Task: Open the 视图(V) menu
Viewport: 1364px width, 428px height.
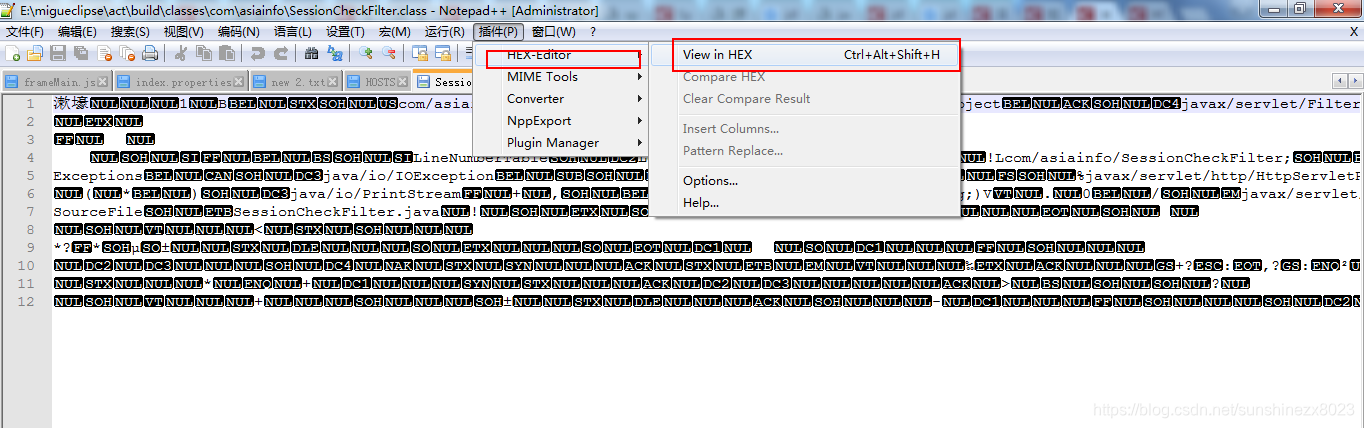Action: coord(184,32)
